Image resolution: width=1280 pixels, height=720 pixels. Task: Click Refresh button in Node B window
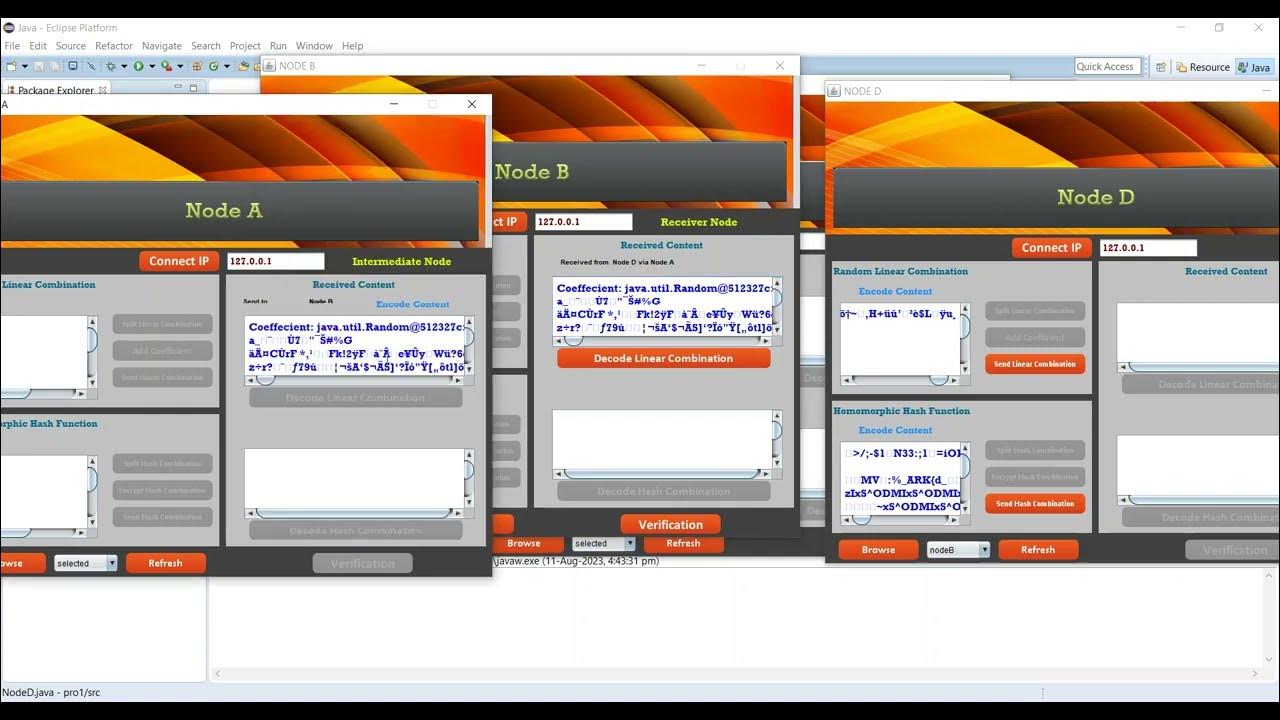pos(683,543)
